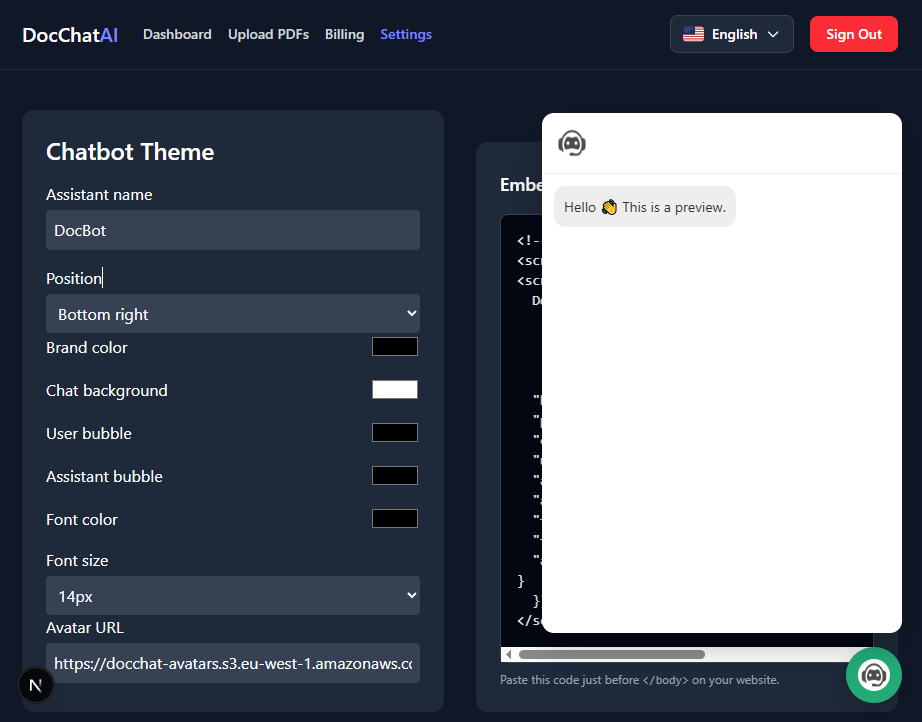The height and width of the screenshot is (722, 922).
Task: Click the Assistant name input showing DocBot
Action: [x=232, y=230]
